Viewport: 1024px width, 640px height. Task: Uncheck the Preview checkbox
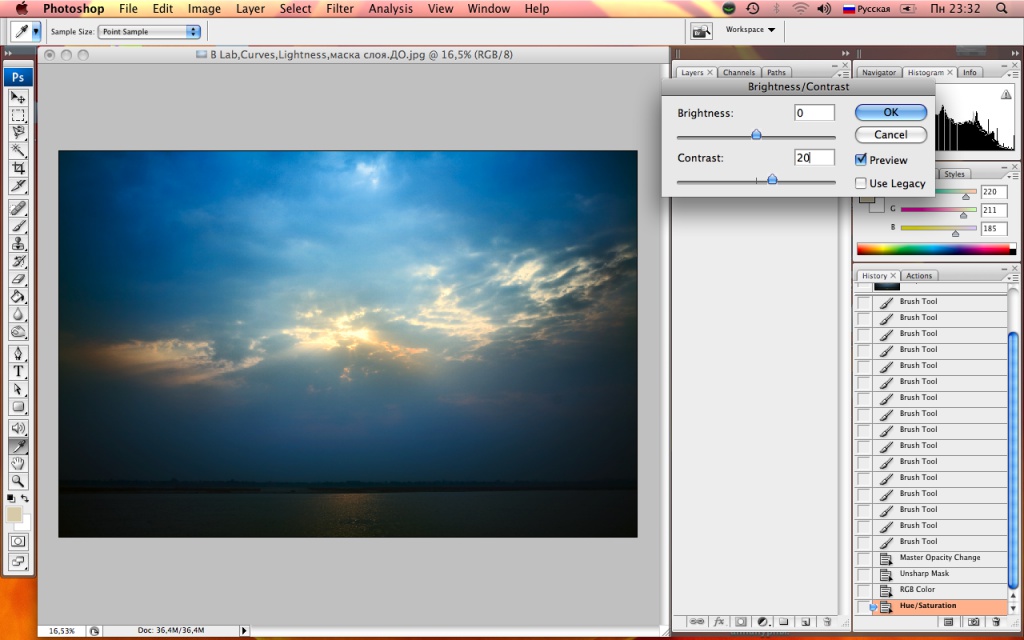pos(861,160)
